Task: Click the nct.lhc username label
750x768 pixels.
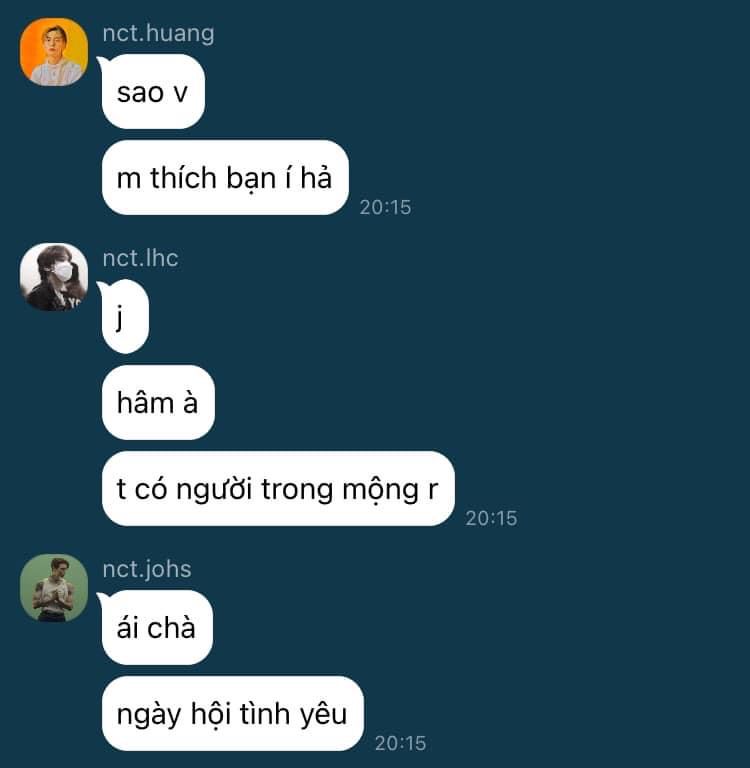Action: 140,258
